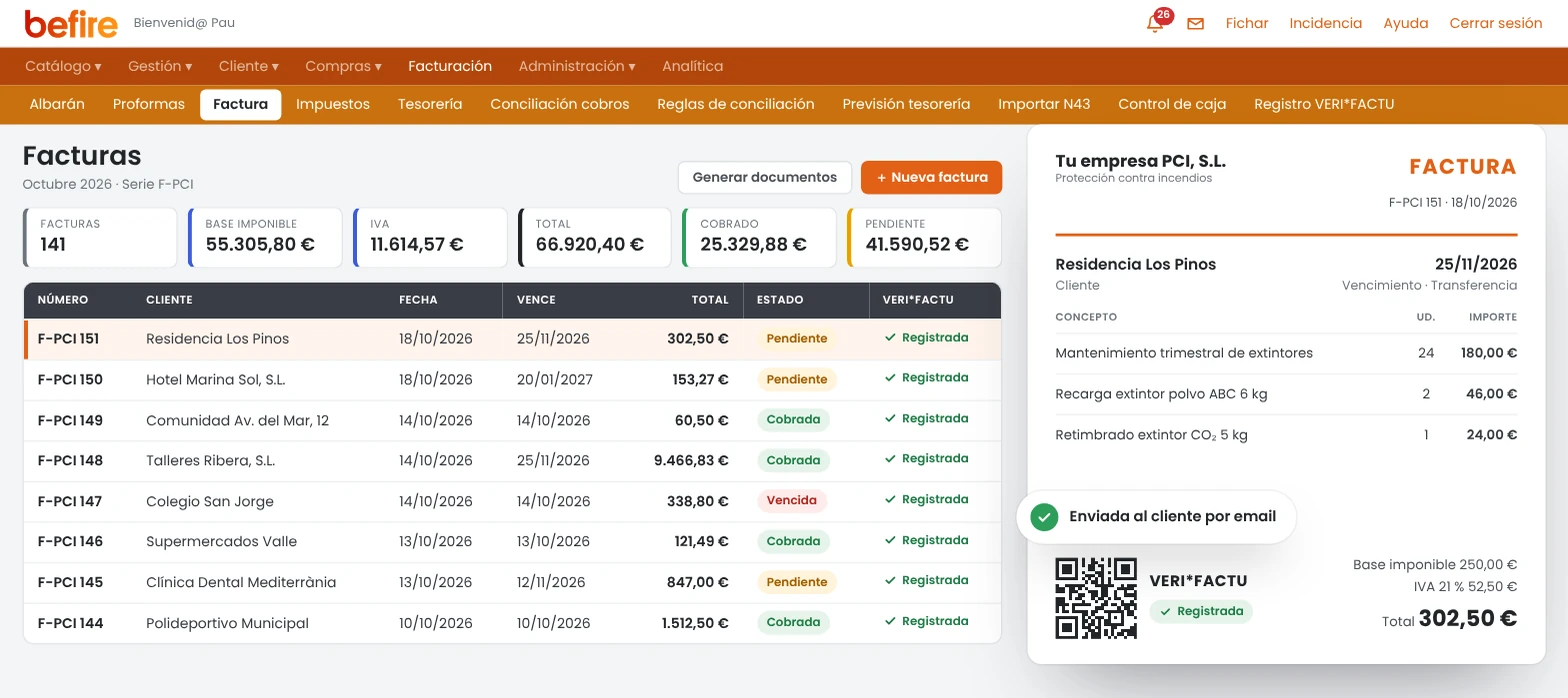Viewport: 1568px width, 698px height.
Task: Expand the Compras menu
Action: click(343, 66)
